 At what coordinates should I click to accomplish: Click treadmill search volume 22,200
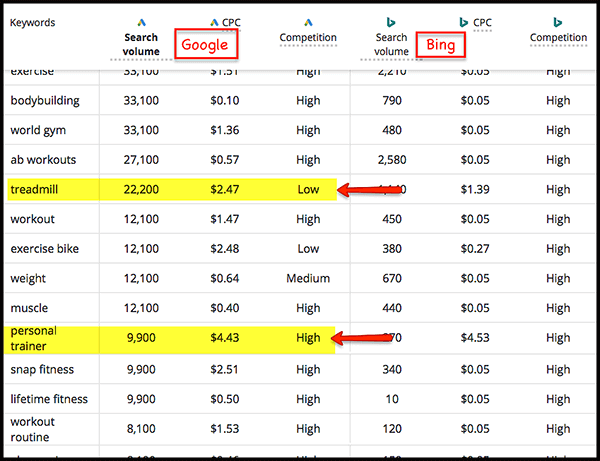[141, 189]
